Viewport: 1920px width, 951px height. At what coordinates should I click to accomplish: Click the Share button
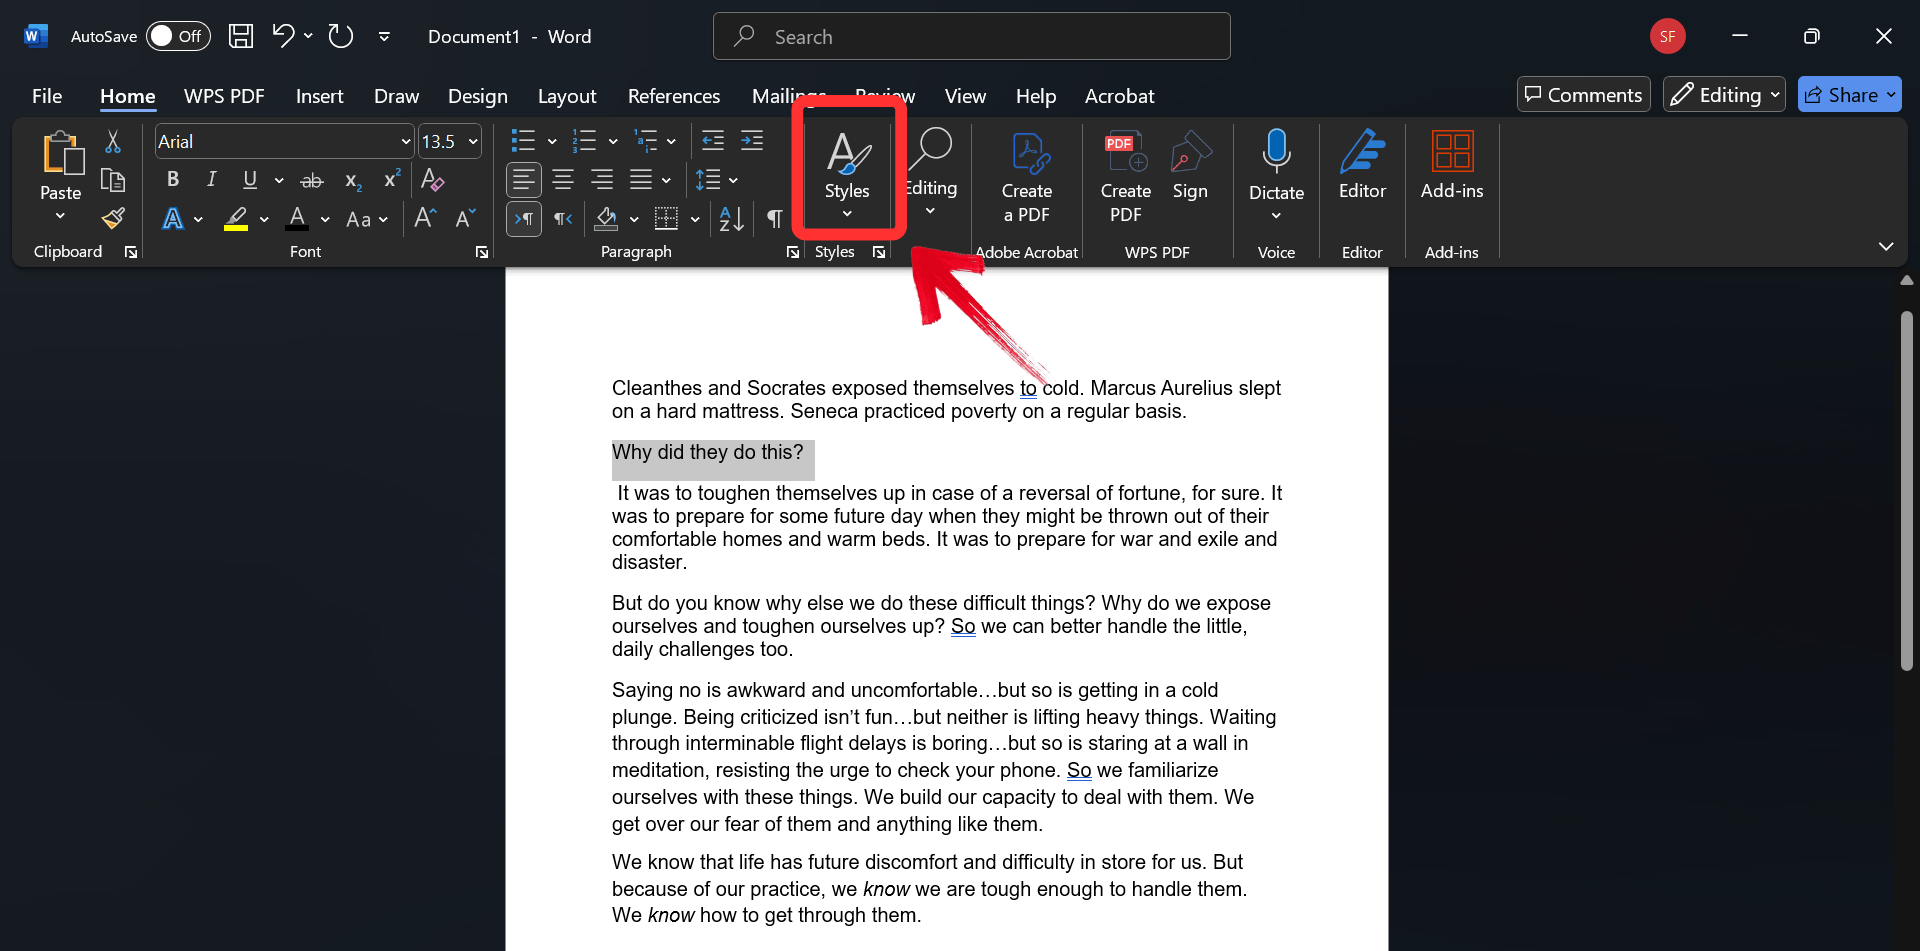click(x=1849, y=94)
